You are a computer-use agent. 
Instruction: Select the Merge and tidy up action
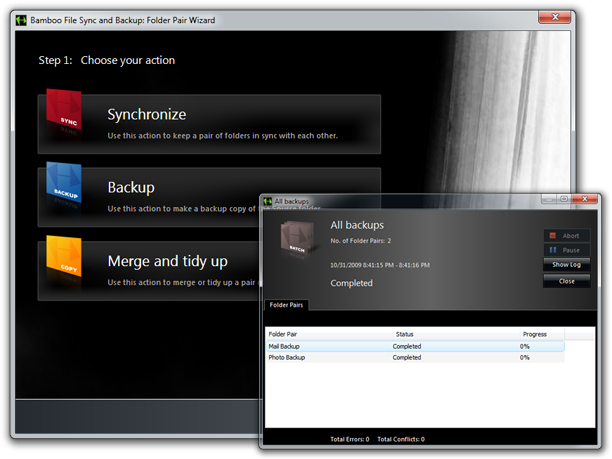tap(150, 269)
